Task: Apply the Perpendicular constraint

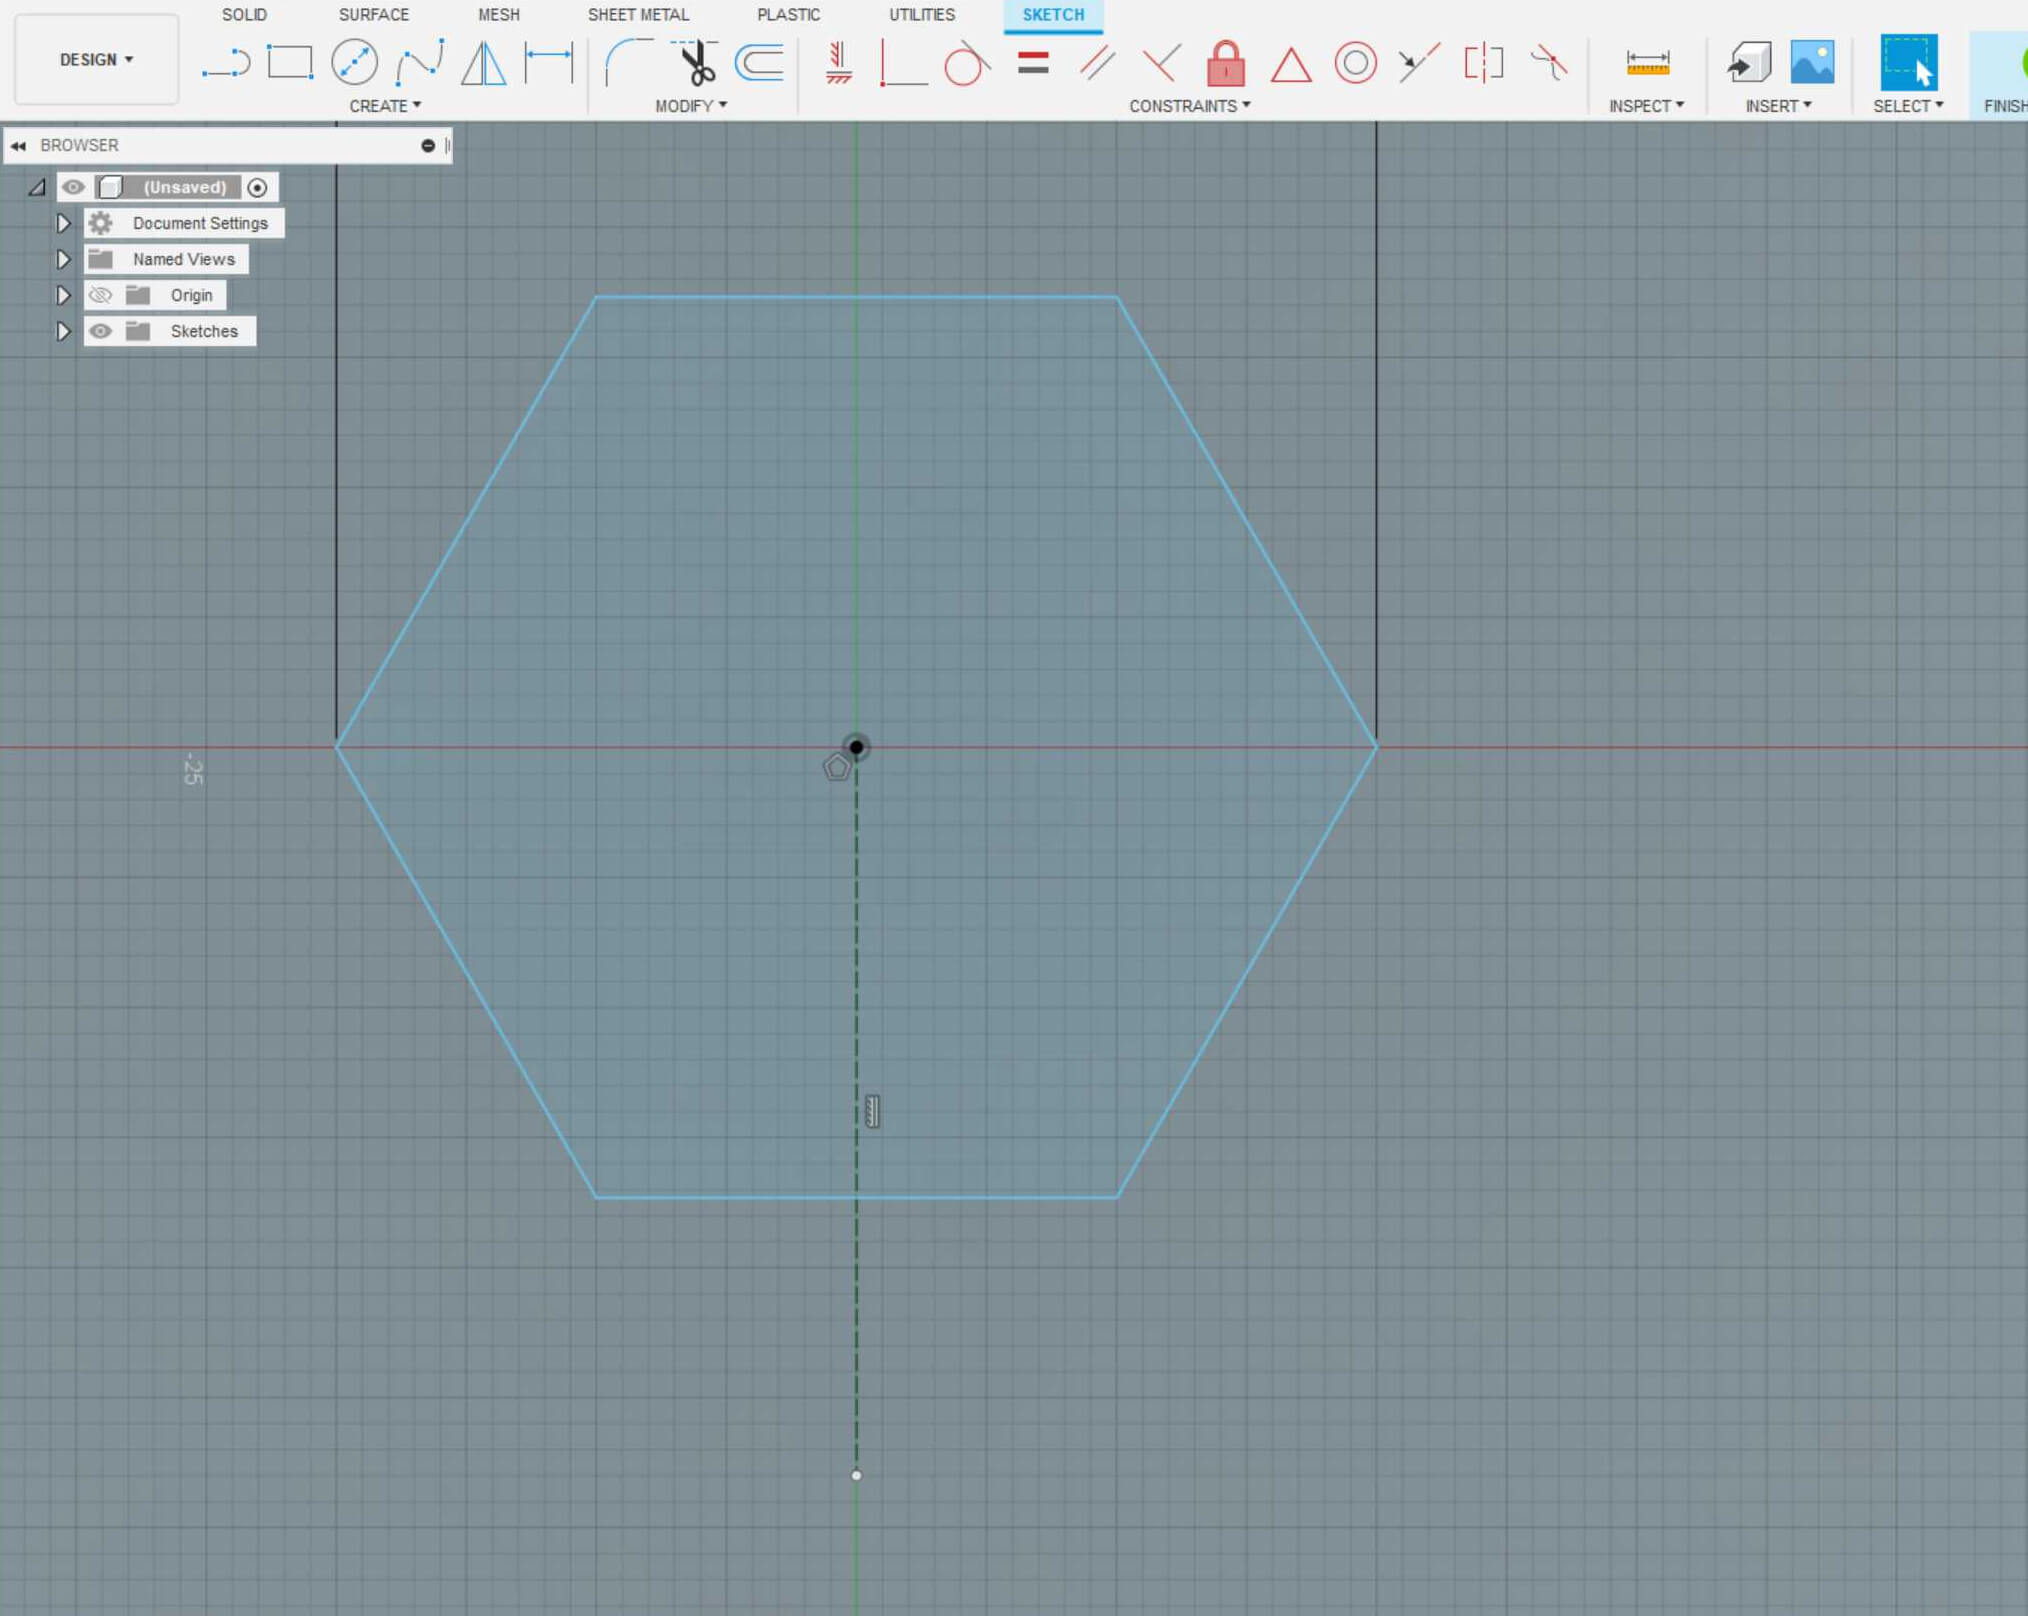Action: pos(1161,63)
